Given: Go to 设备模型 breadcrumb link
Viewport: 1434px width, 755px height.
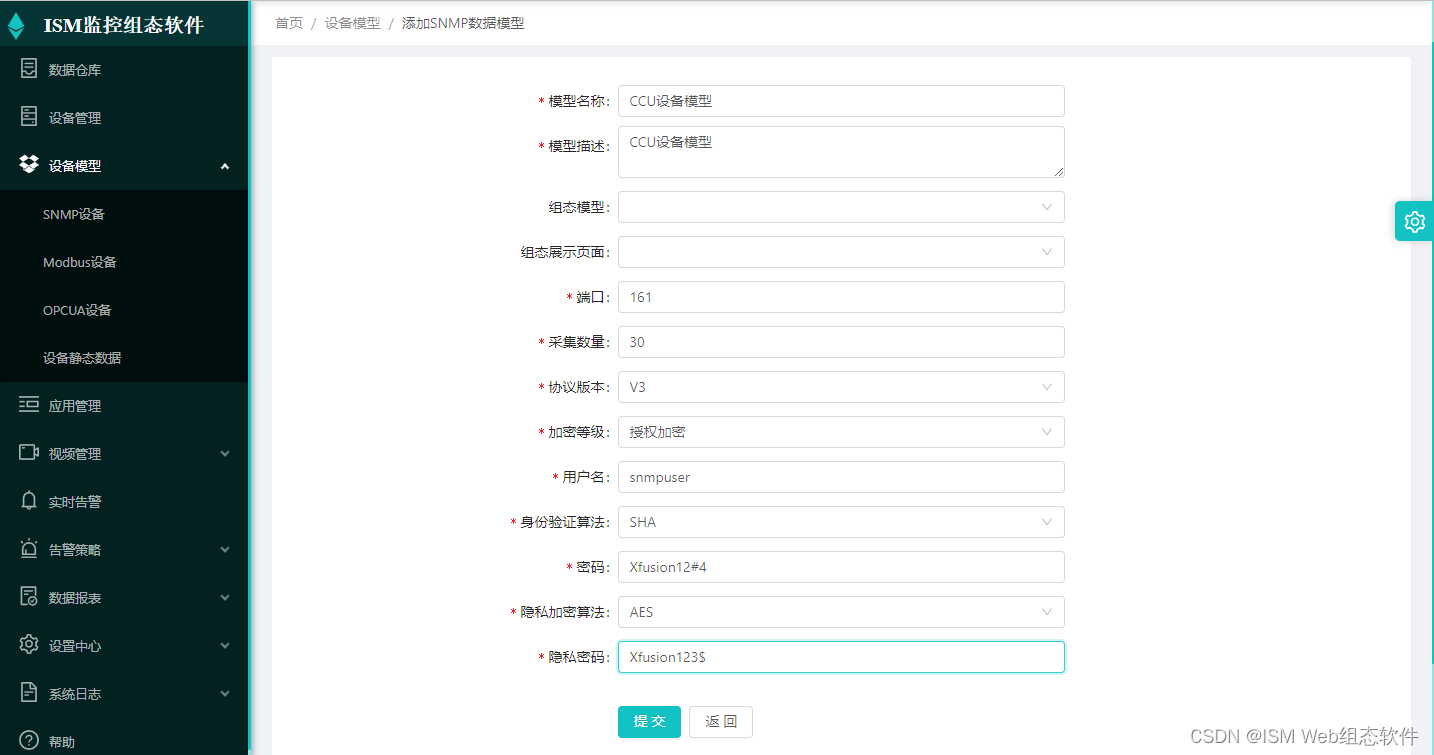Looking at the screenshot, I should (352, 23).
